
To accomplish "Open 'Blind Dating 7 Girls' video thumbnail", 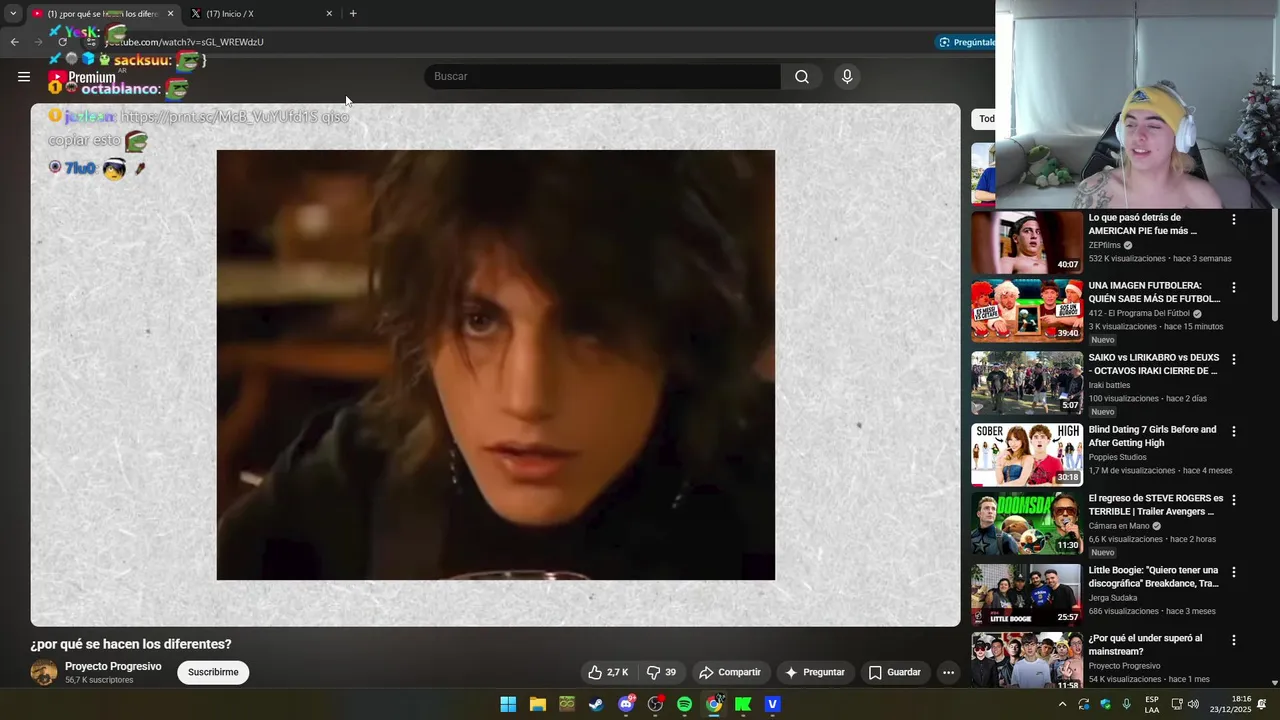I will (x=1027, y=455).
